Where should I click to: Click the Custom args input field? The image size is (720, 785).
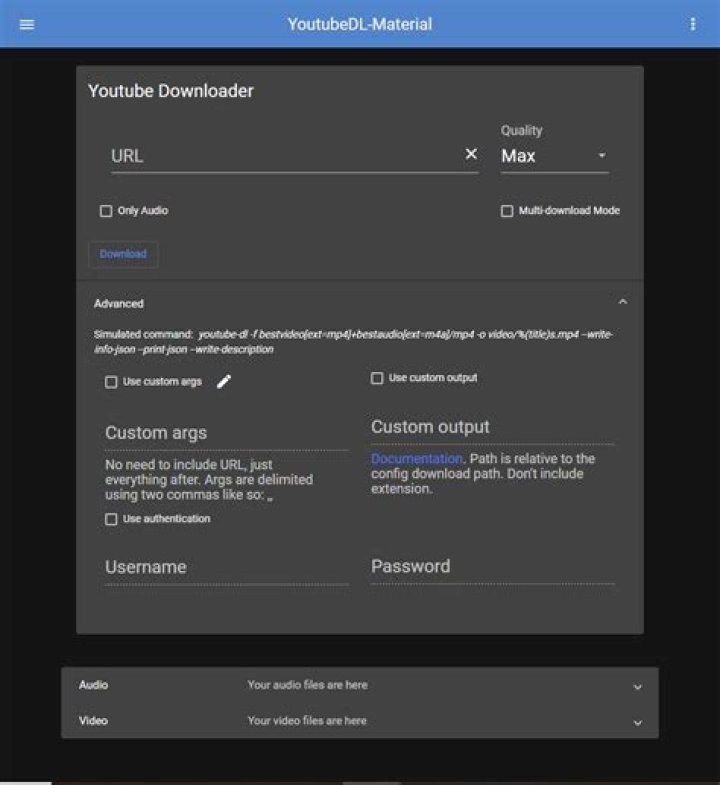227,434
